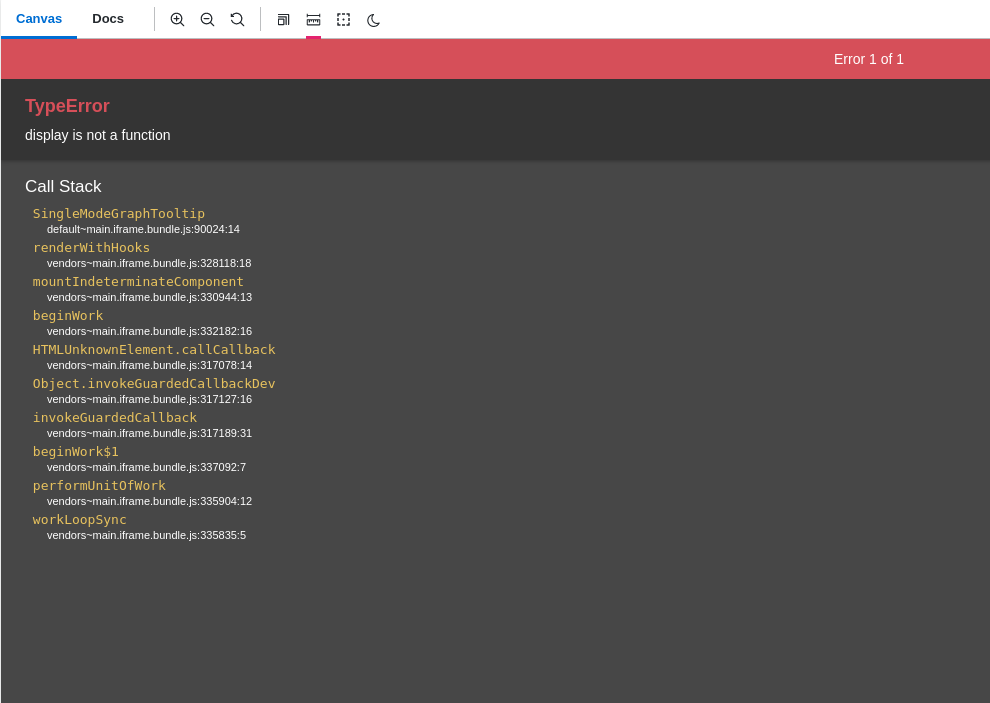The width and height of the screenshot is (990, 703).
Task: Switch to the Docs tab
Action: click(107, 18)
